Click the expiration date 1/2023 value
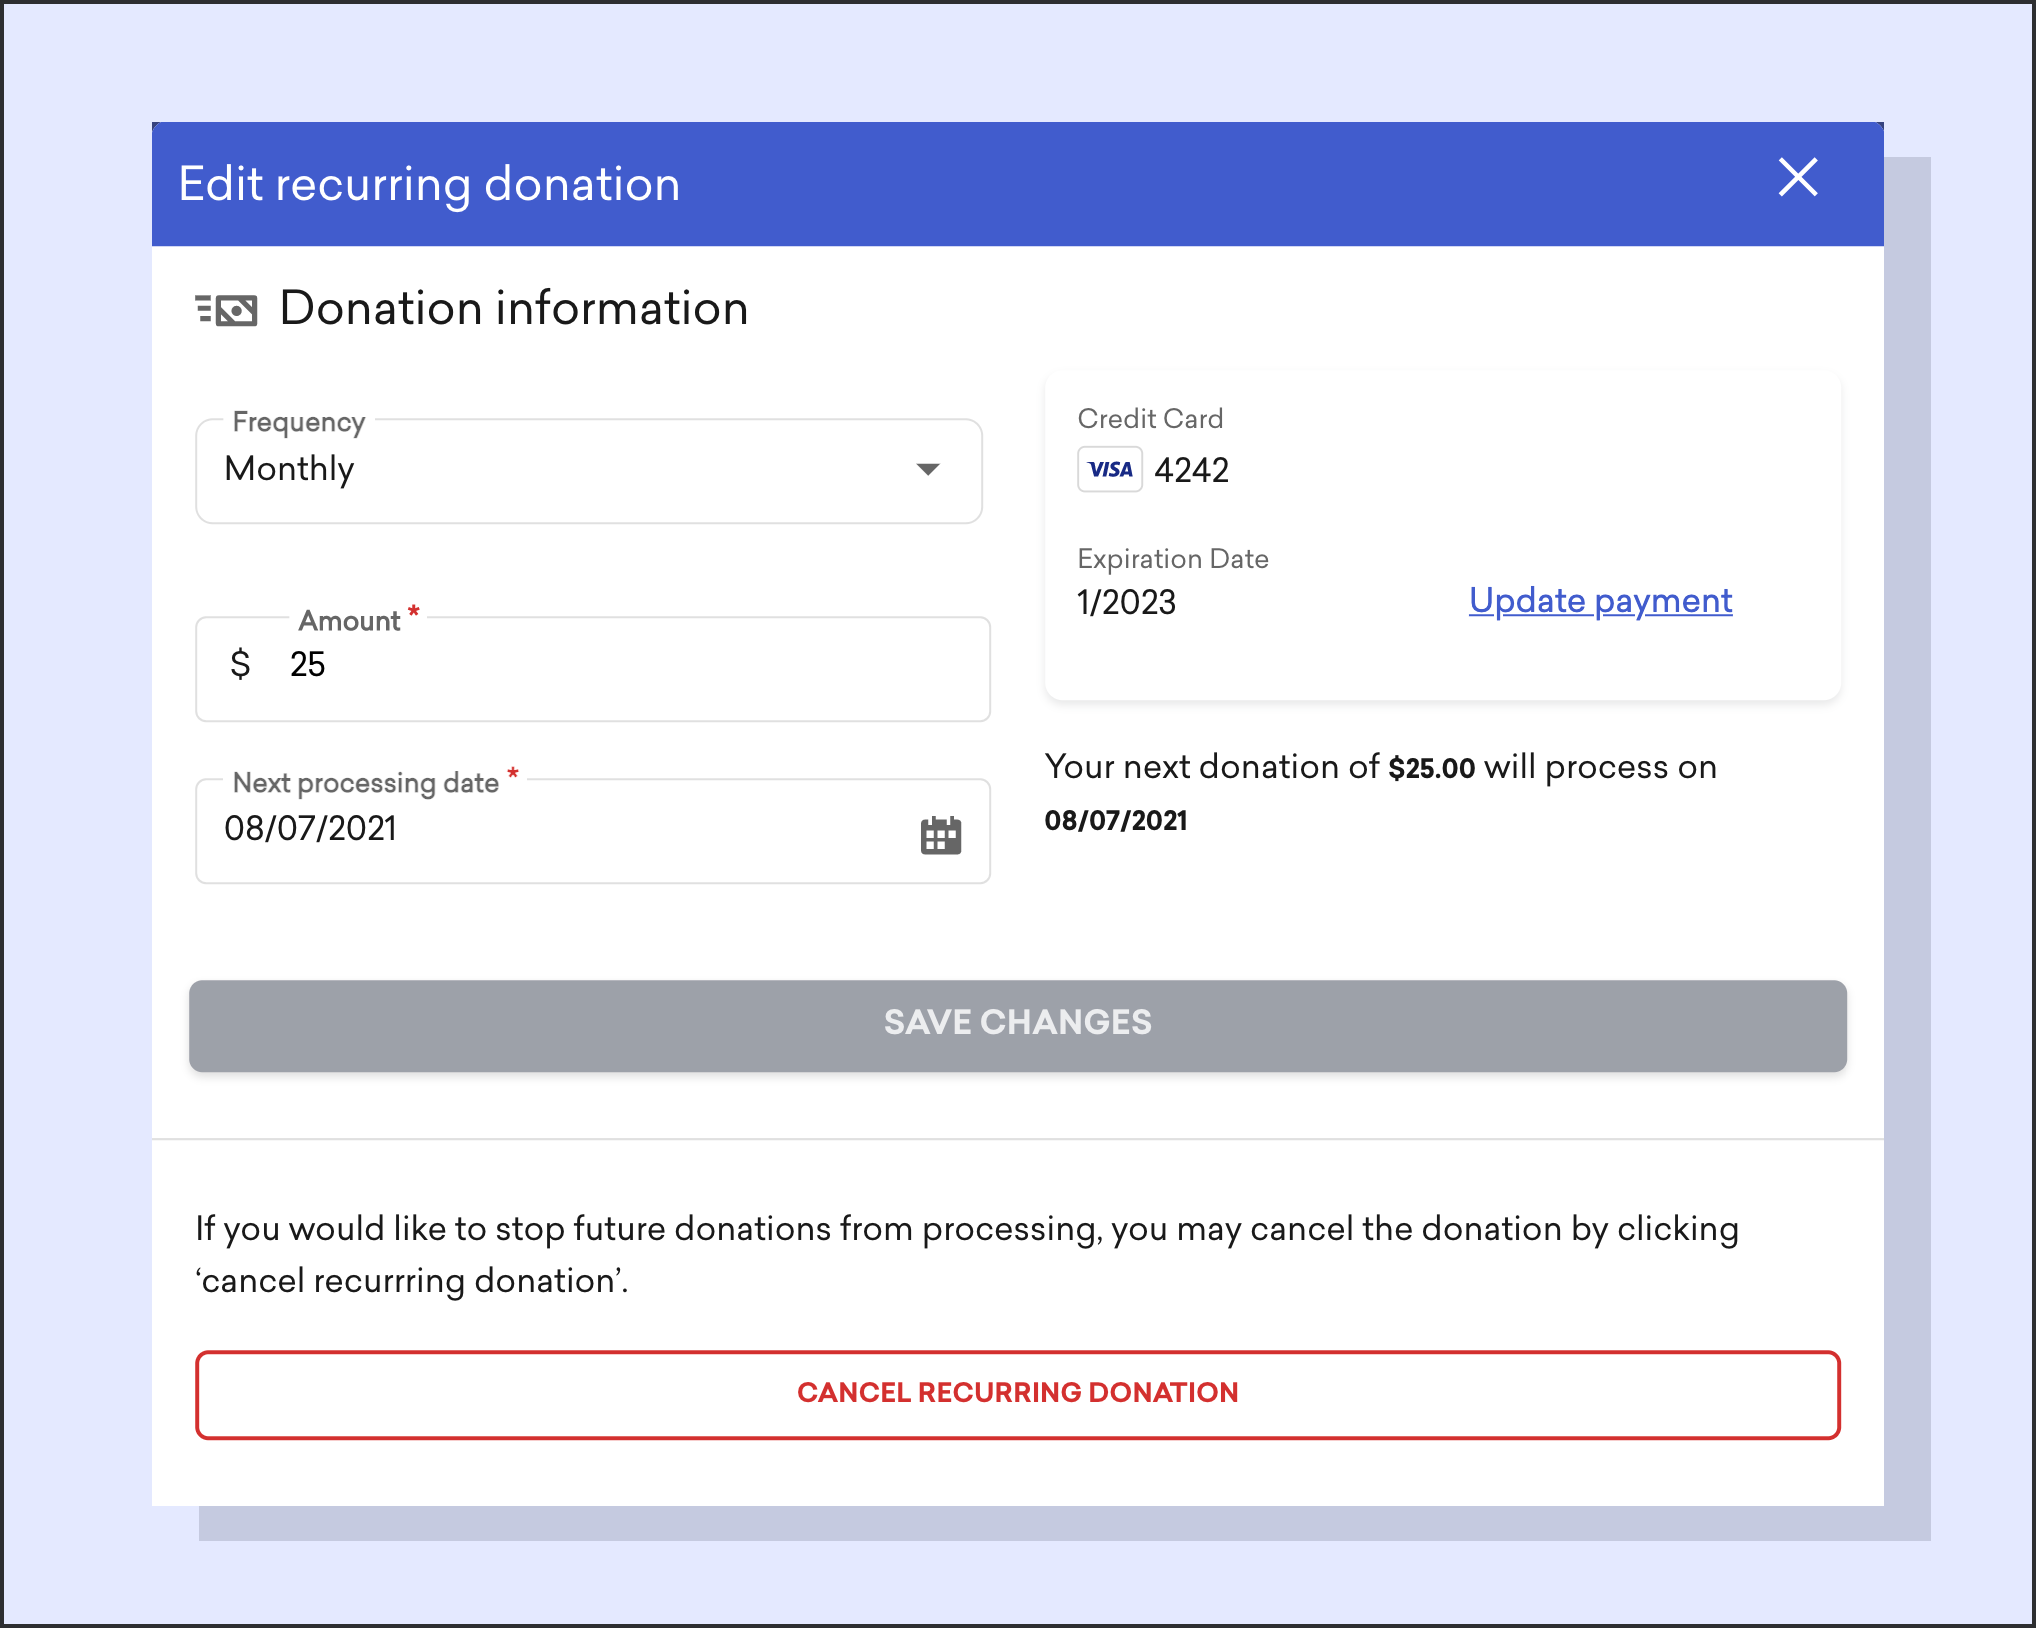 pos(1126,602)
